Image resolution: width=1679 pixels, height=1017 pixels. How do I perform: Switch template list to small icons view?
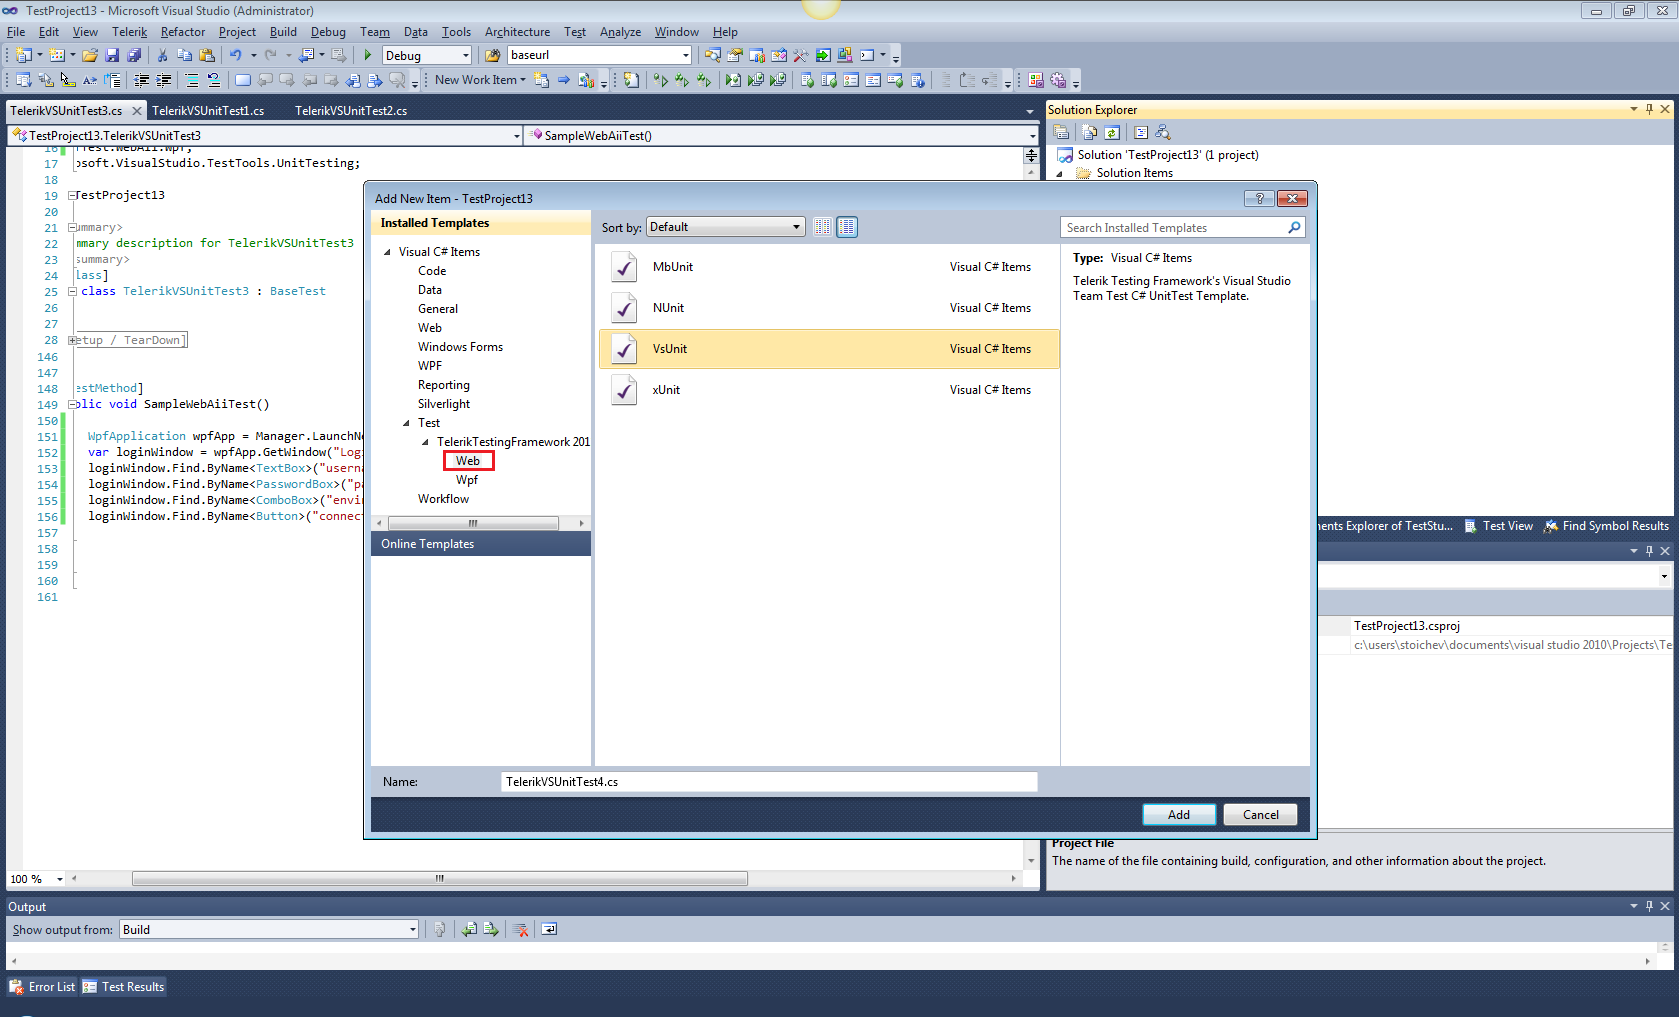[822, 227]
